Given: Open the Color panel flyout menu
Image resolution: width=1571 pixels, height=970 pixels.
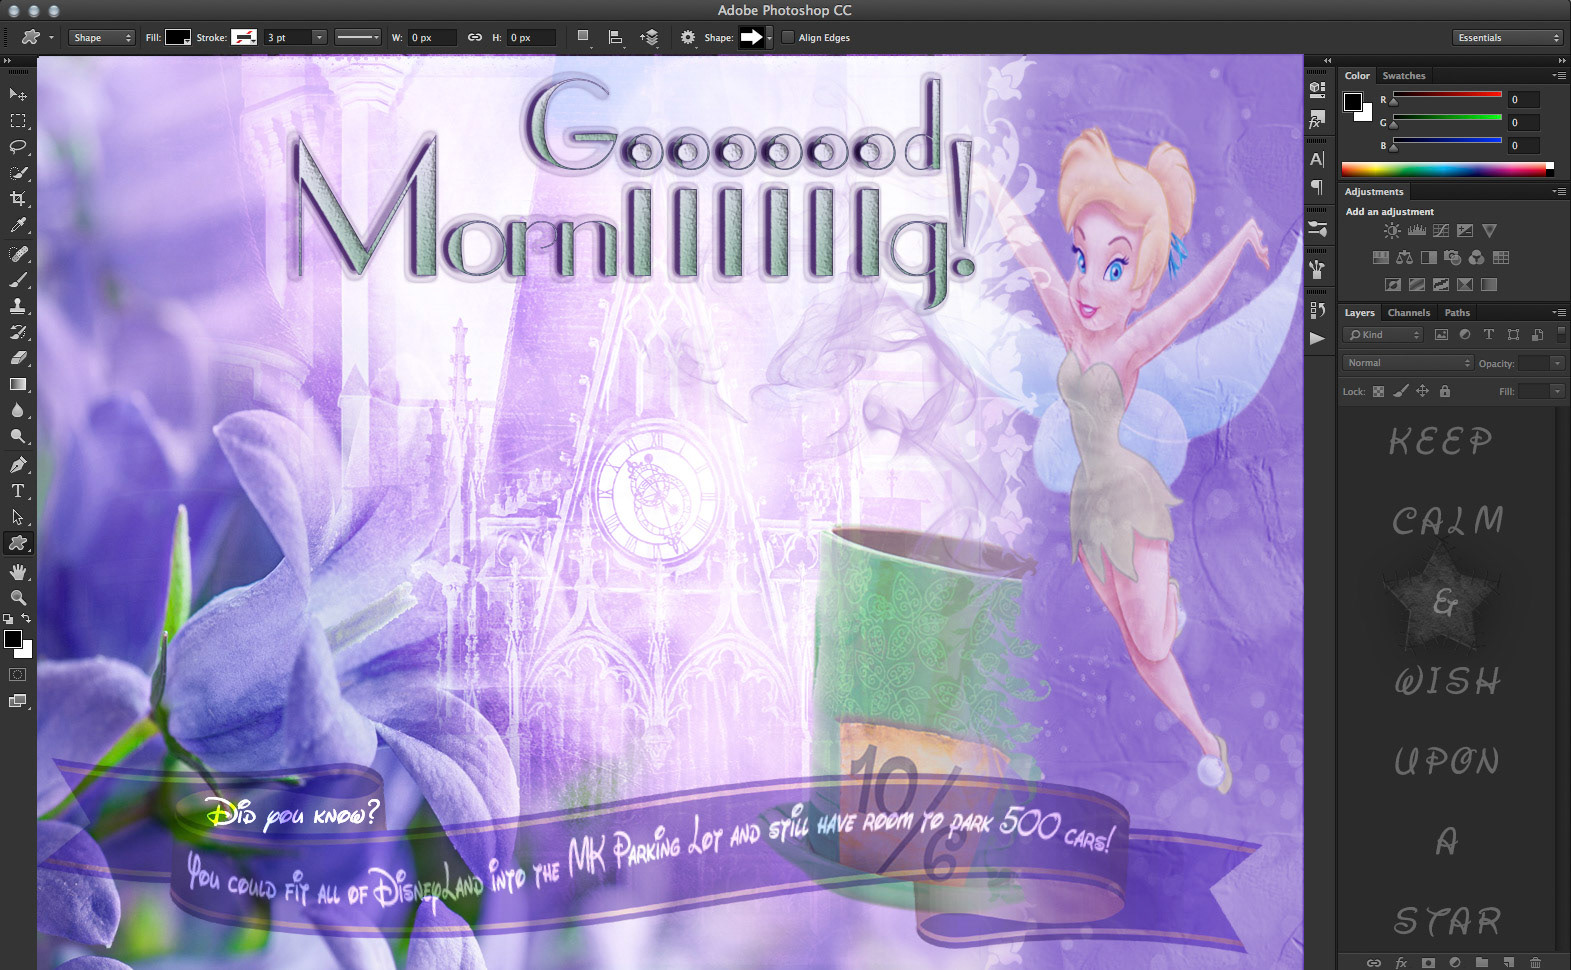Looking at the screenshot, I should [x=1559, y=76].
